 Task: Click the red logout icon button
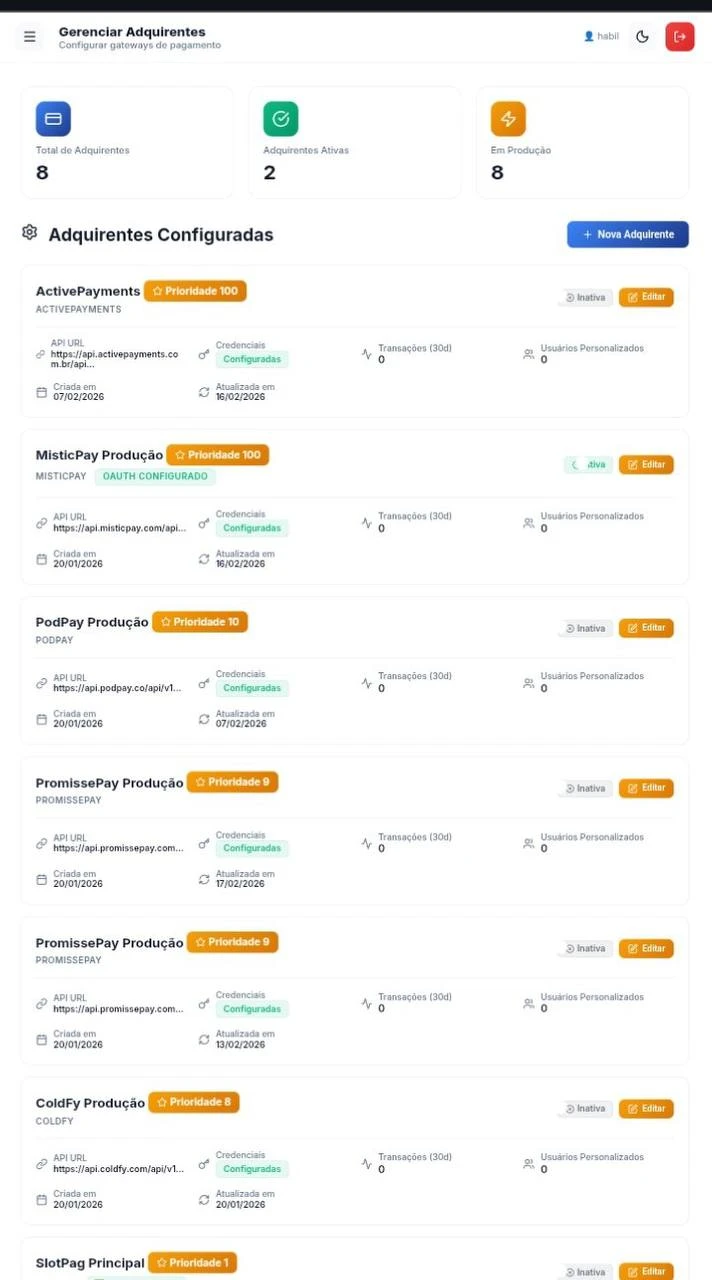coord(680,37)
